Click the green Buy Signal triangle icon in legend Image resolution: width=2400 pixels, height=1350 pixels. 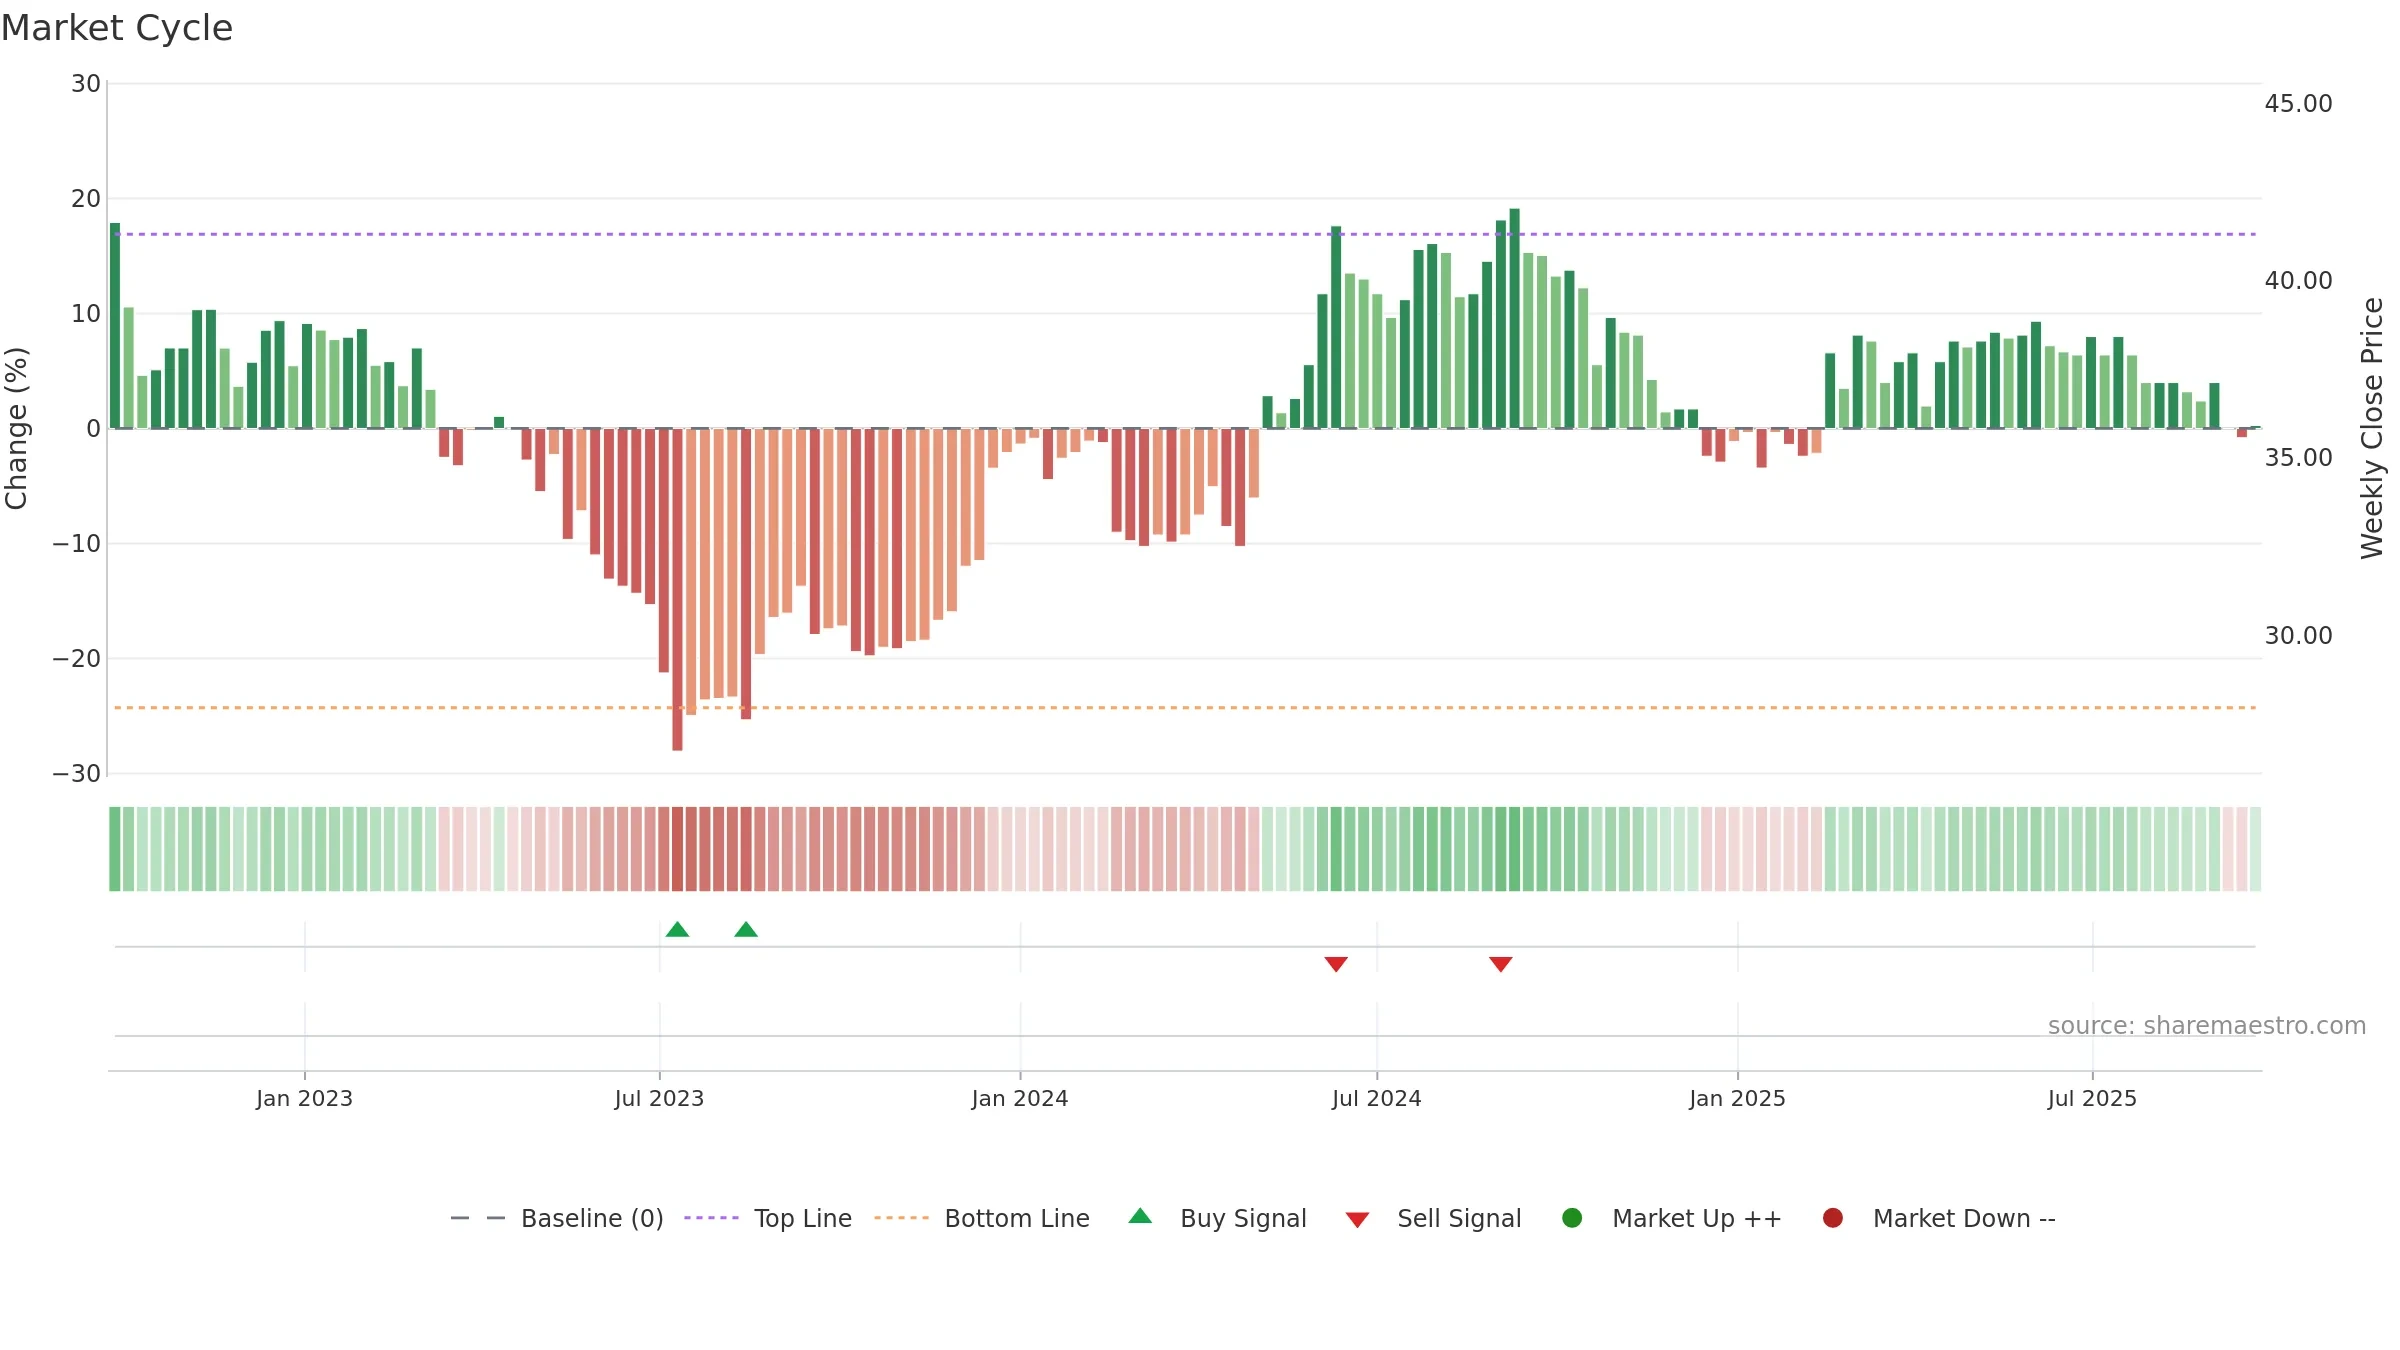coord(1140,1216)
